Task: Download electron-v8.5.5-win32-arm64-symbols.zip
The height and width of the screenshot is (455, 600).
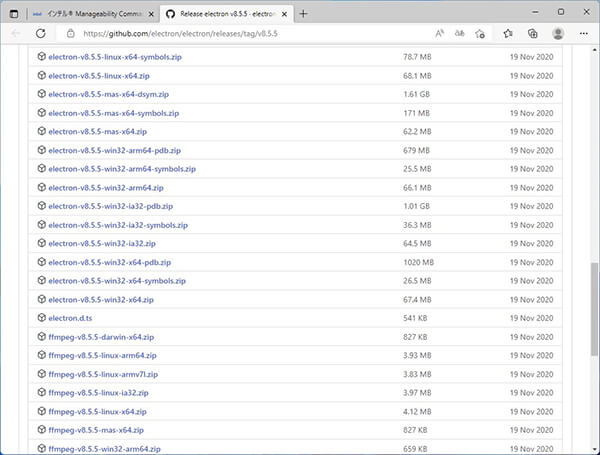Action: (122, 169)
